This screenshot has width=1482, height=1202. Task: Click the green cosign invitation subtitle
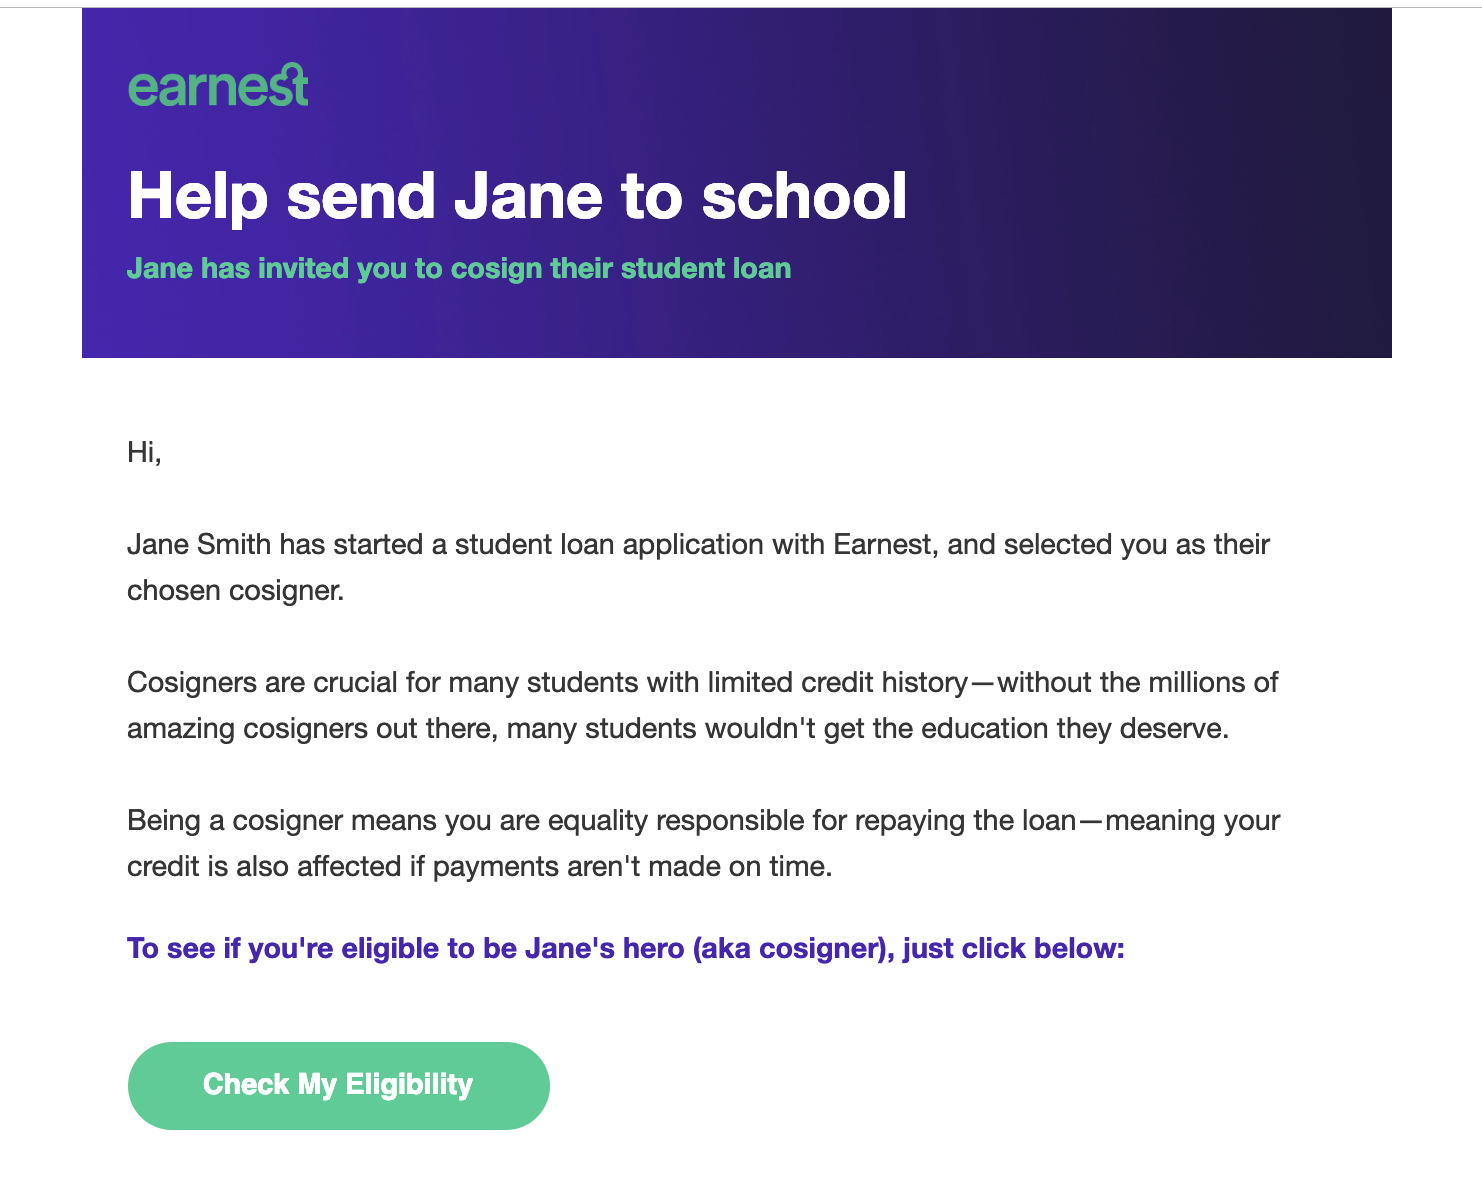tap(459, 269)
